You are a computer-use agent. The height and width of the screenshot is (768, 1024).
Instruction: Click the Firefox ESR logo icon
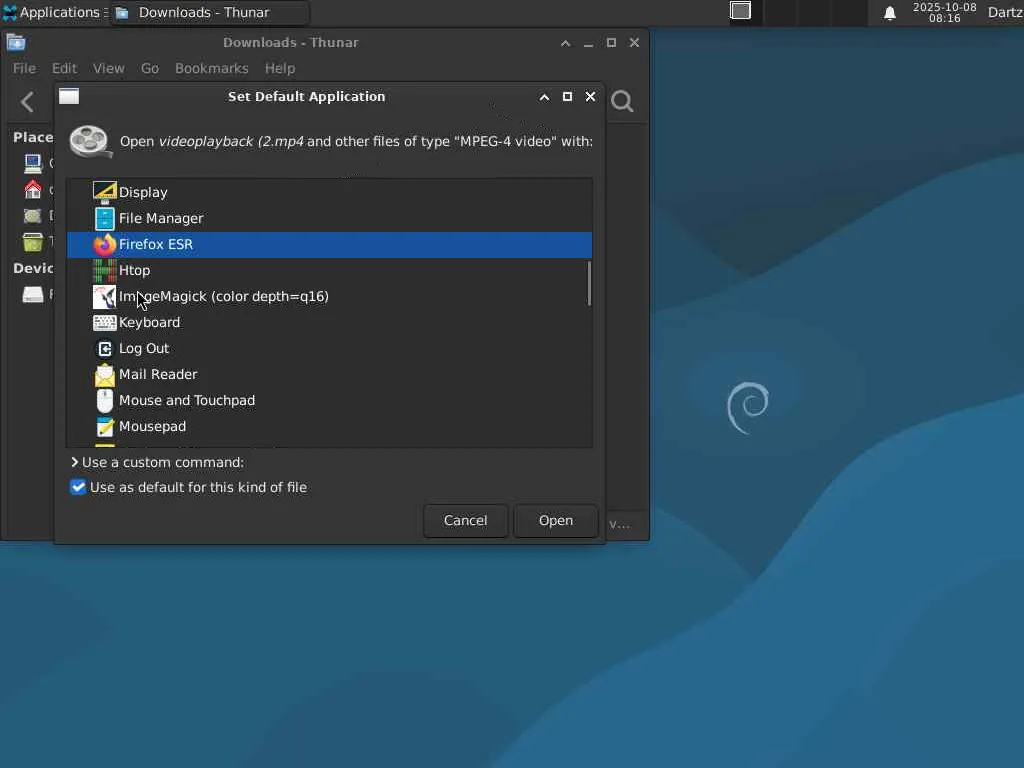[104, 245]
